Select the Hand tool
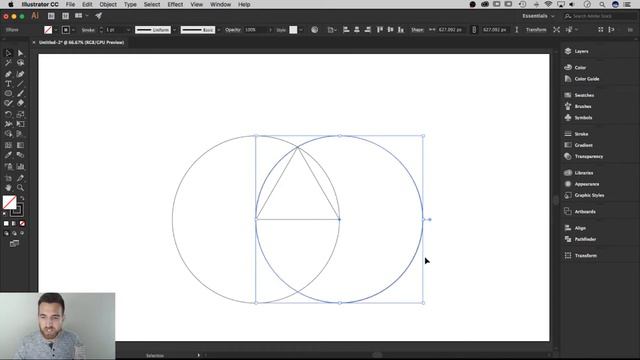The height and width of the screenshot is (360, 640). click(x=8, y=188)
